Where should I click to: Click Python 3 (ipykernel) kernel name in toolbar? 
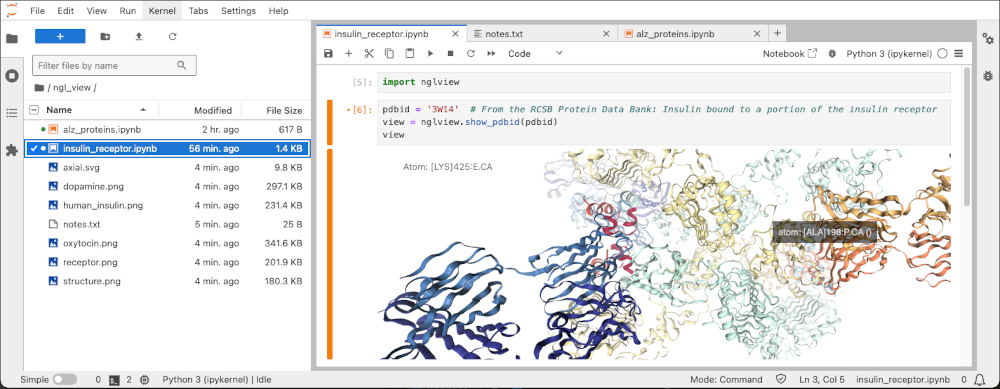point(889,54)
